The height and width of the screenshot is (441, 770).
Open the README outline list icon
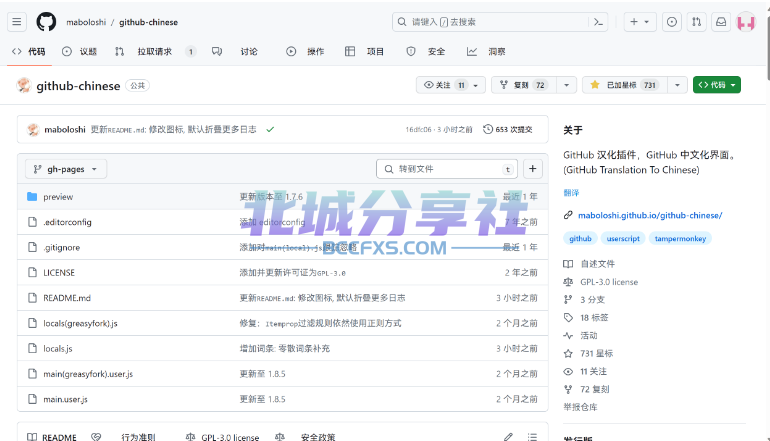pos(532,437)
